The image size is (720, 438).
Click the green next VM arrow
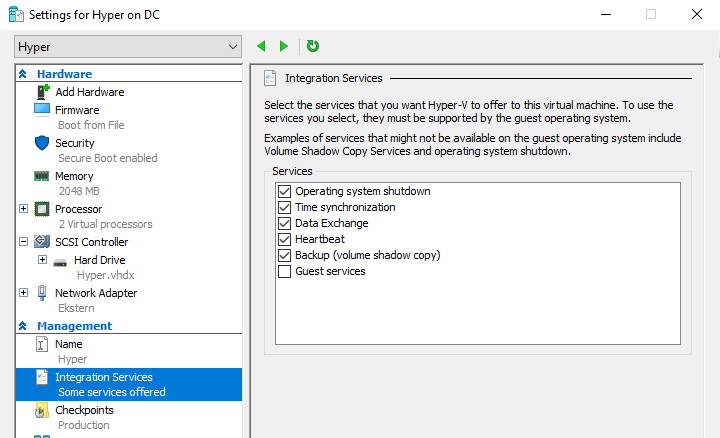pos(284,46)
